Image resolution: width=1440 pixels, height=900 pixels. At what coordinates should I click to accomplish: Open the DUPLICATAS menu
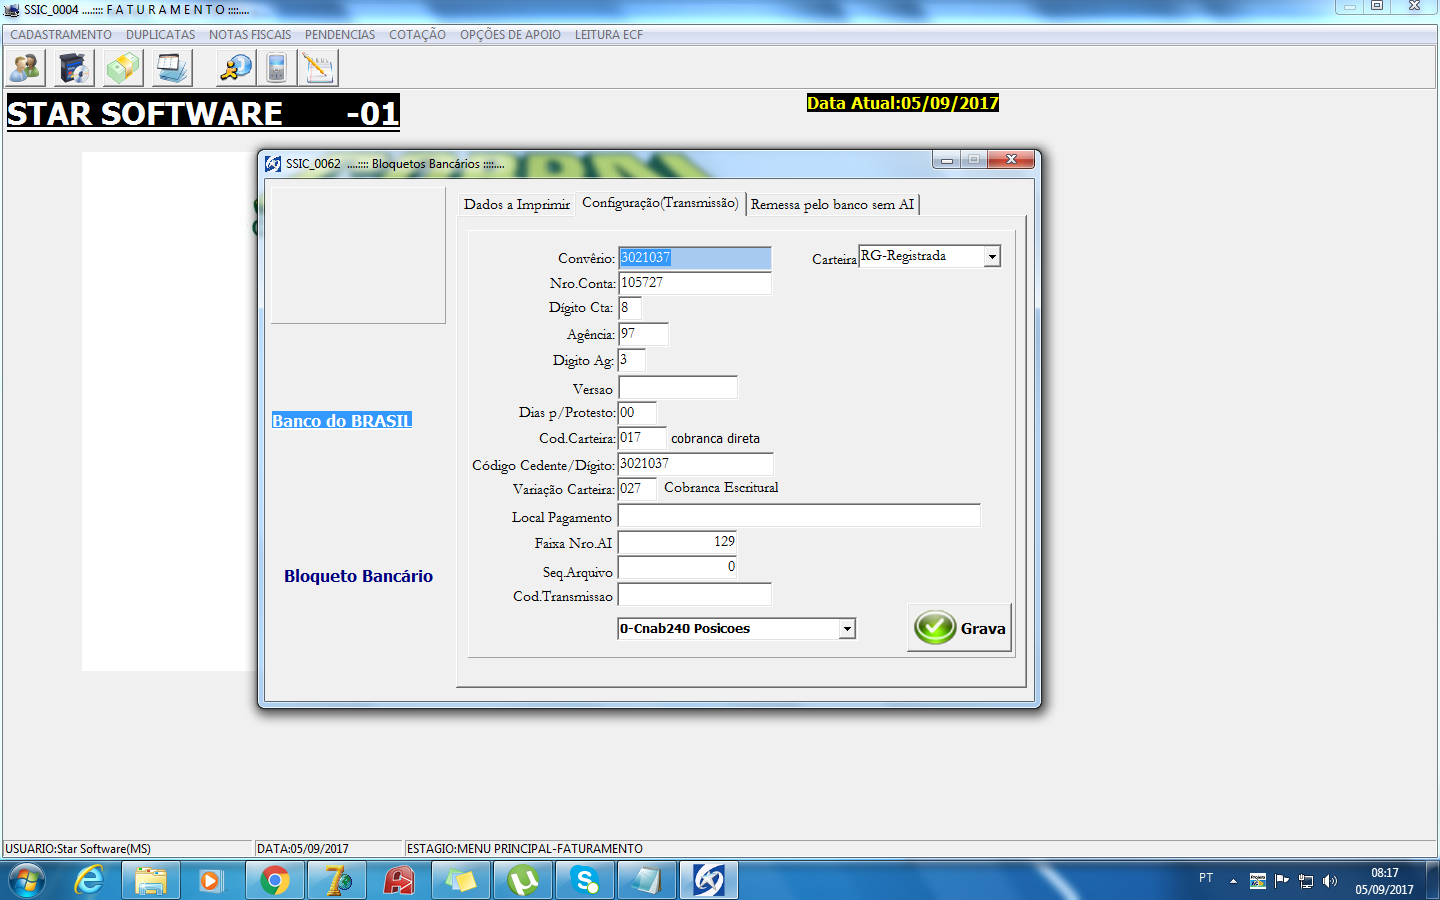(161, 35)
